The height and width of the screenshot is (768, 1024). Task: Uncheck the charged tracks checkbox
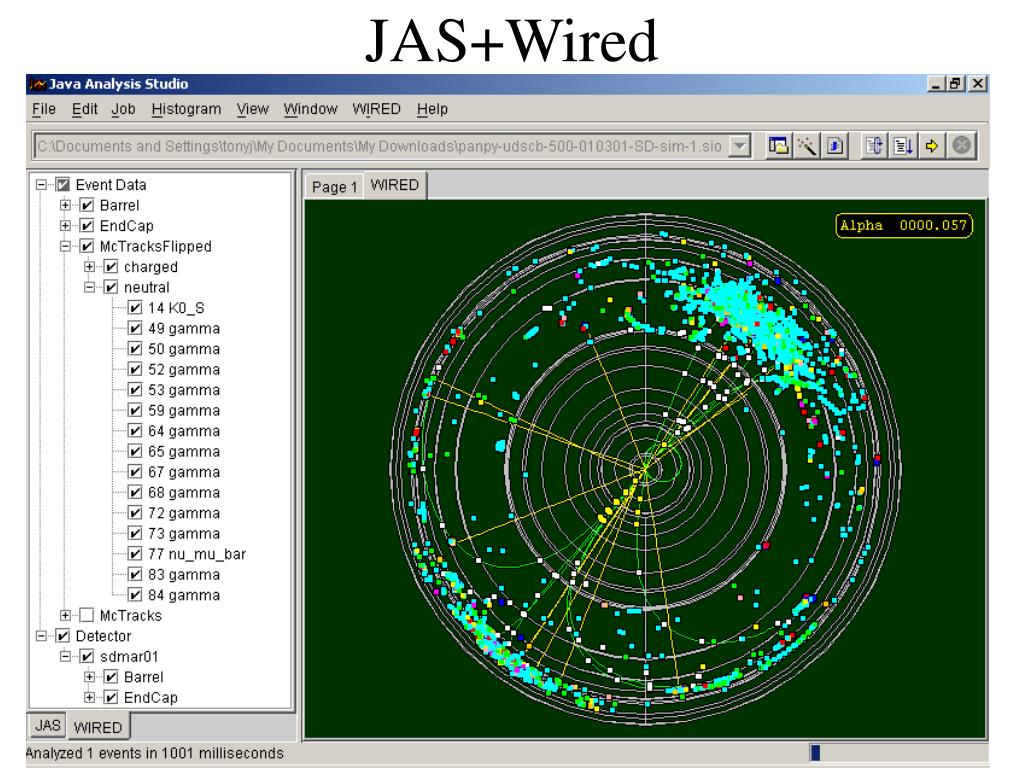[x=111, y=267]
